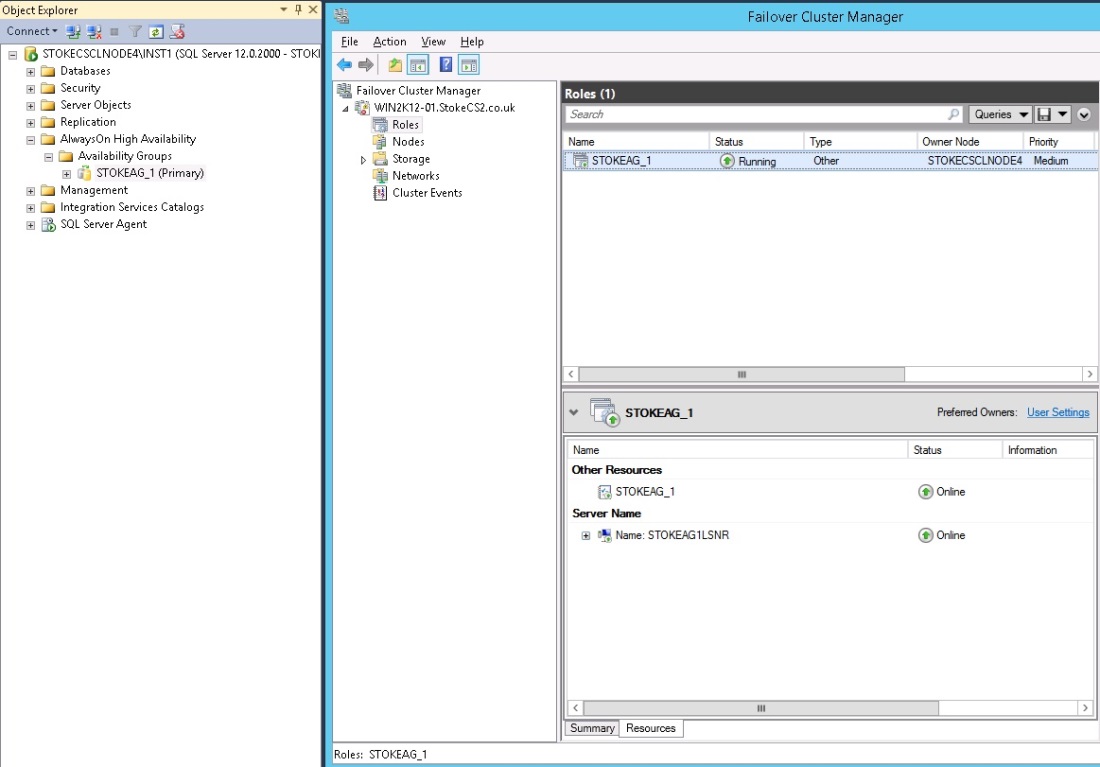
Task: Toggle the Show/Hide Action Pane button
Action: pyautogui.click(x=469, y=65)
